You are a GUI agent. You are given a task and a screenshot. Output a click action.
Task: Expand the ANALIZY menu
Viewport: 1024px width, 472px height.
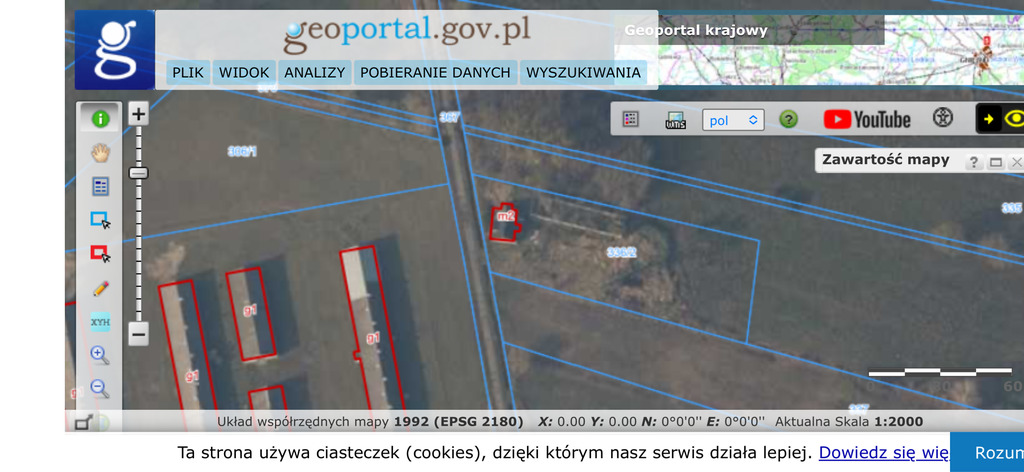pyautogui.click(x=314, y=72)
